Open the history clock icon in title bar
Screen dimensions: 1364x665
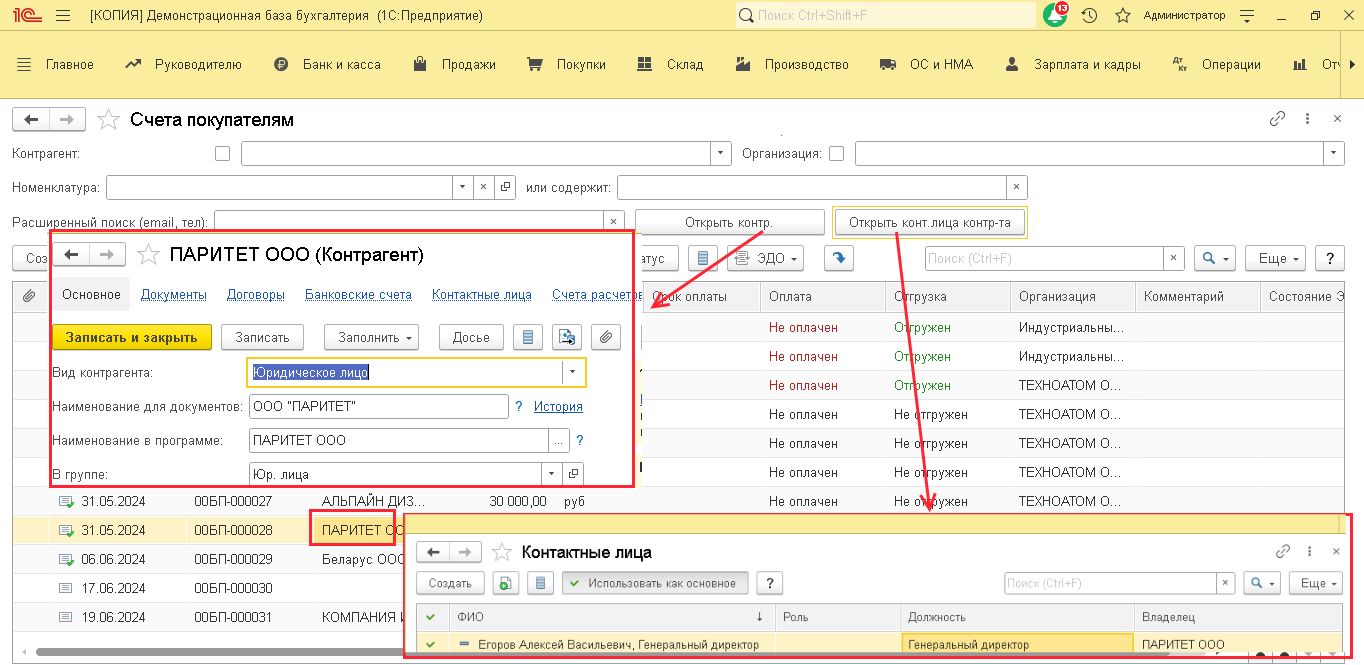(1090, 16)
